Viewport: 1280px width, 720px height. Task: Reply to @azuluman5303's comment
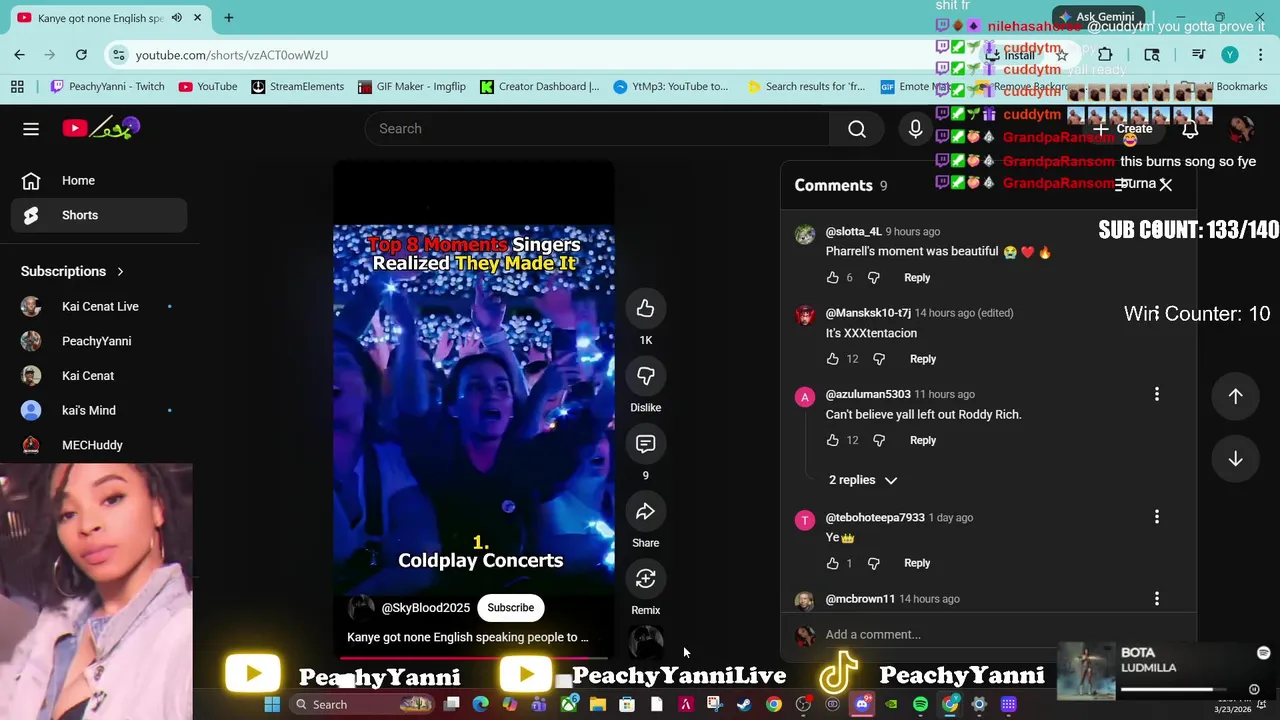pyautogui.click(x=923, y=440)
